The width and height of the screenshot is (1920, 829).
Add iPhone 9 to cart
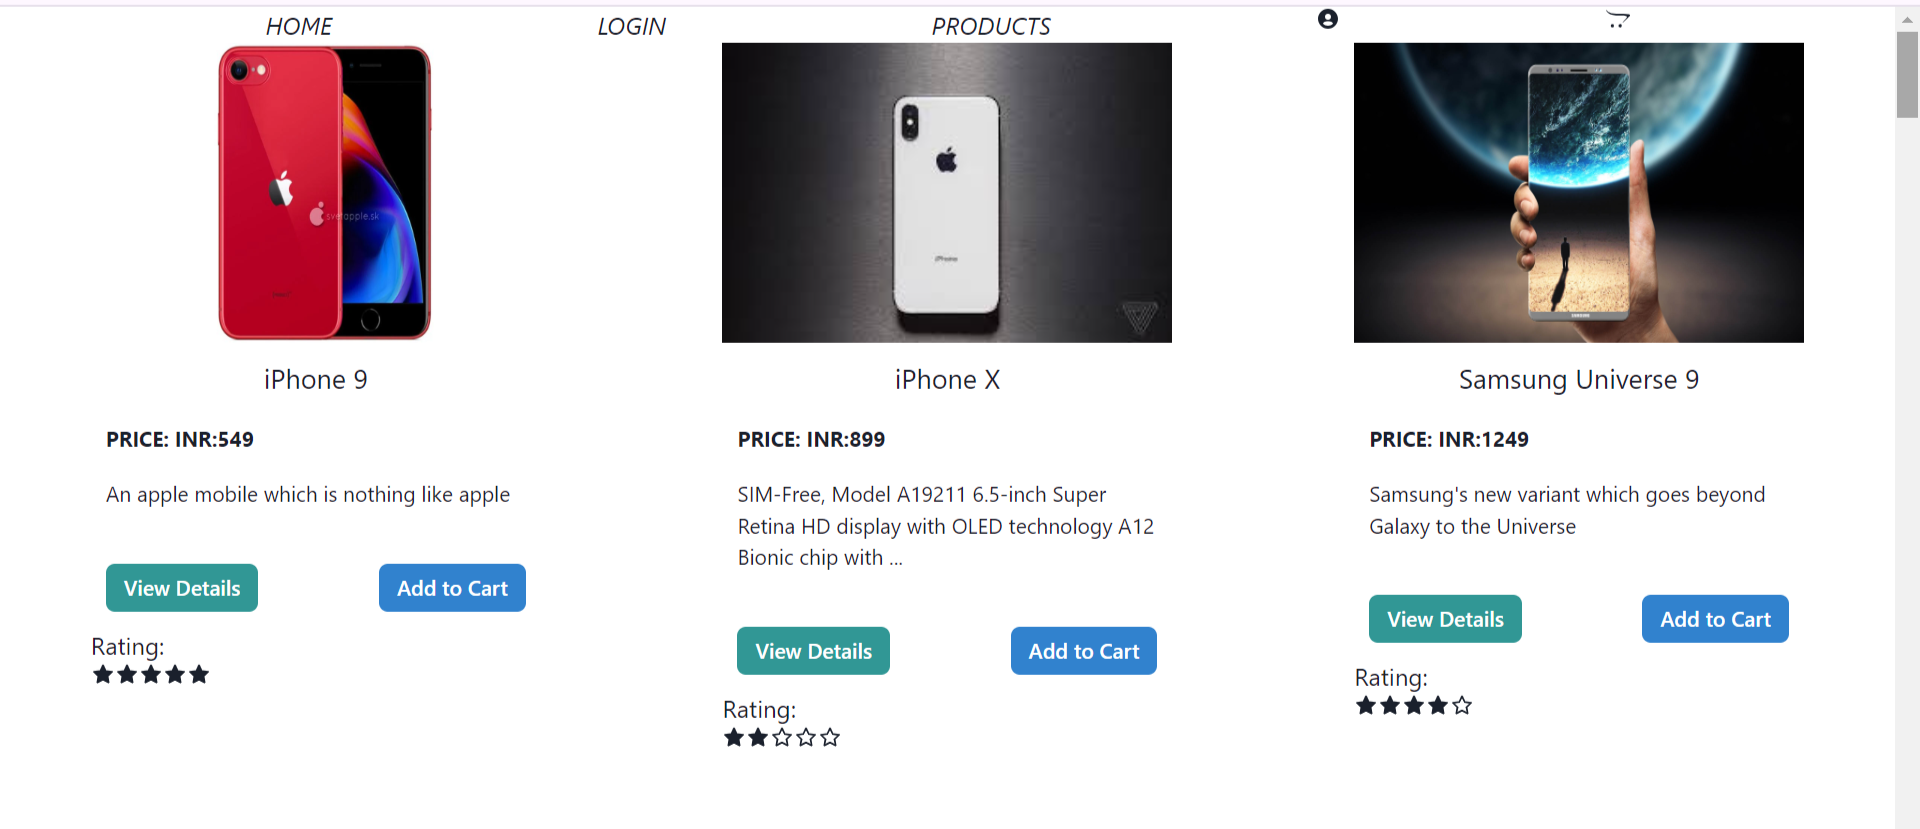pyautogui.click(x=452, y=588)
